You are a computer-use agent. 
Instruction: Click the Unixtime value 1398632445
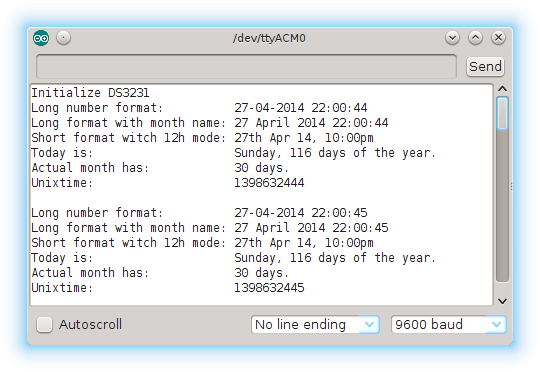269,288
